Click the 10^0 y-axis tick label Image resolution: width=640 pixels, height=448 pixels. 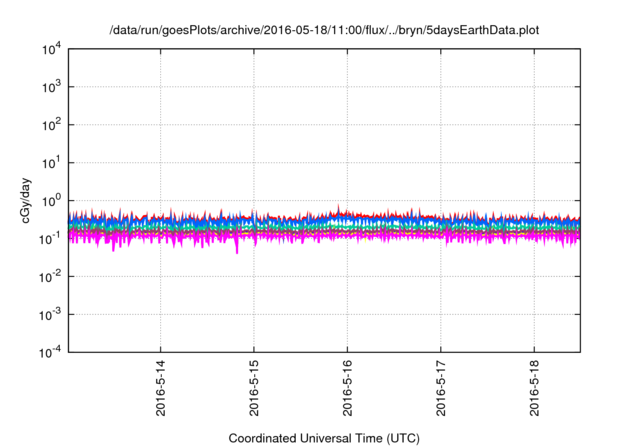[x=50, y=200]
